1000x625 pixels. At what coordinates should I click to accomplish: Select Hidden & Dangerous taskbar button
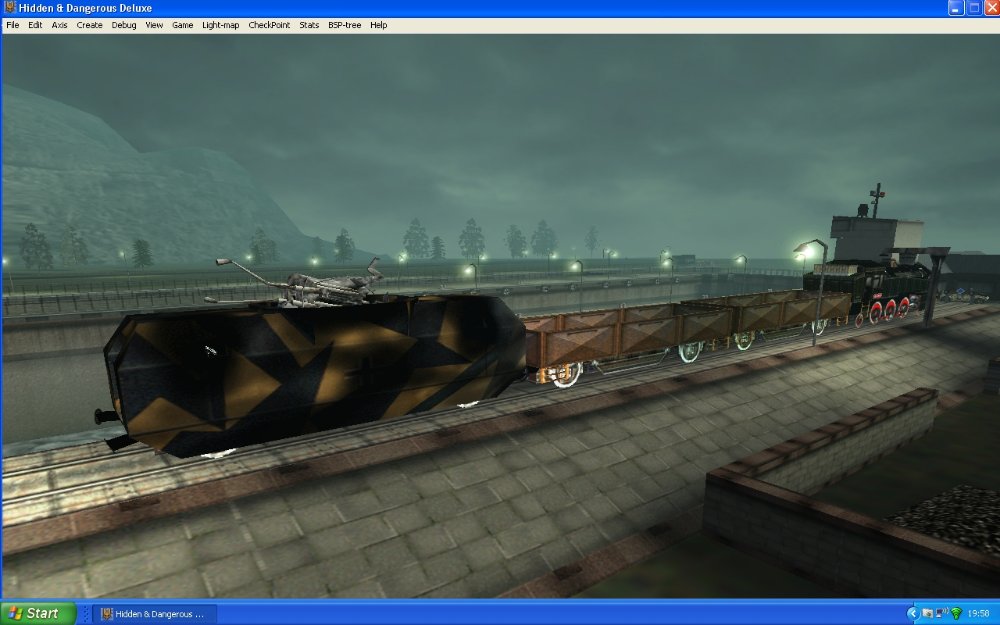154,614
